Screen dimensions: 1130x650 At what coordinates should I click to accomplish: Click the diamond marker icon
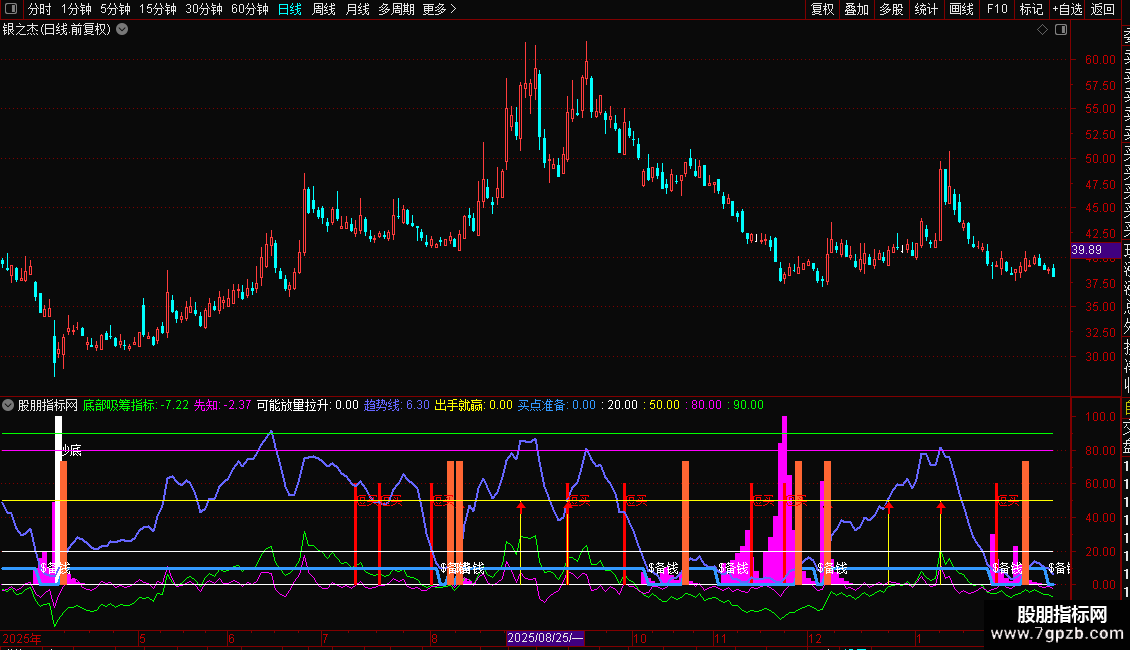(1042, 30)
